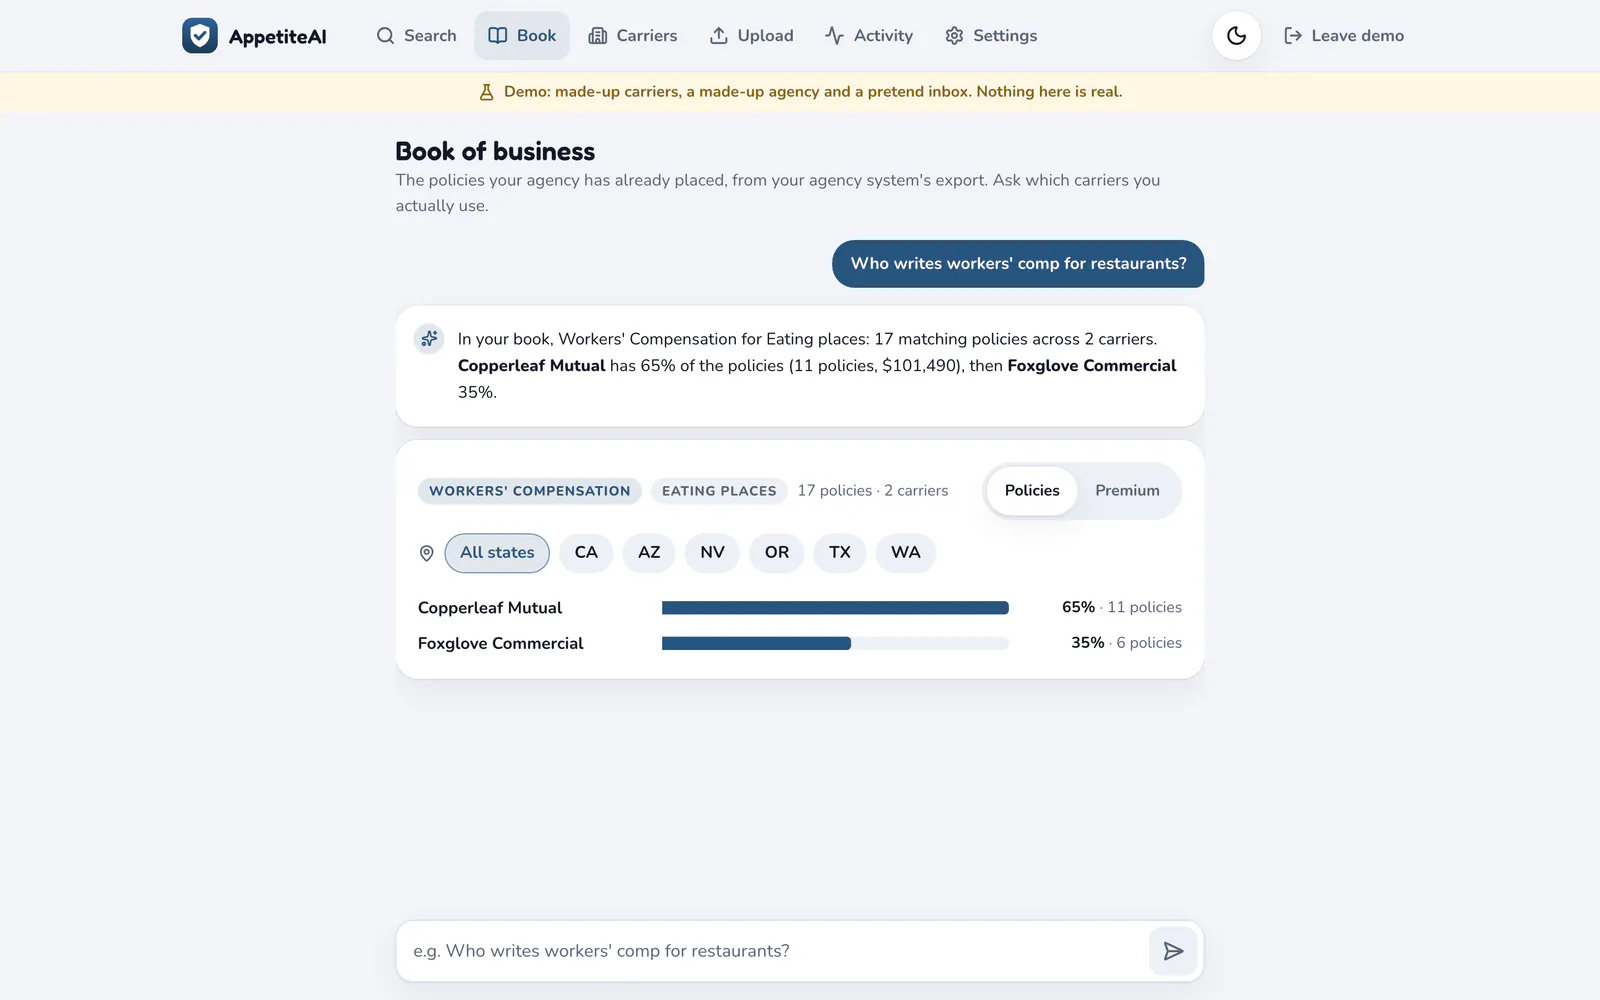Open the Upload page
The image size is (1600, 1000).
752,36
